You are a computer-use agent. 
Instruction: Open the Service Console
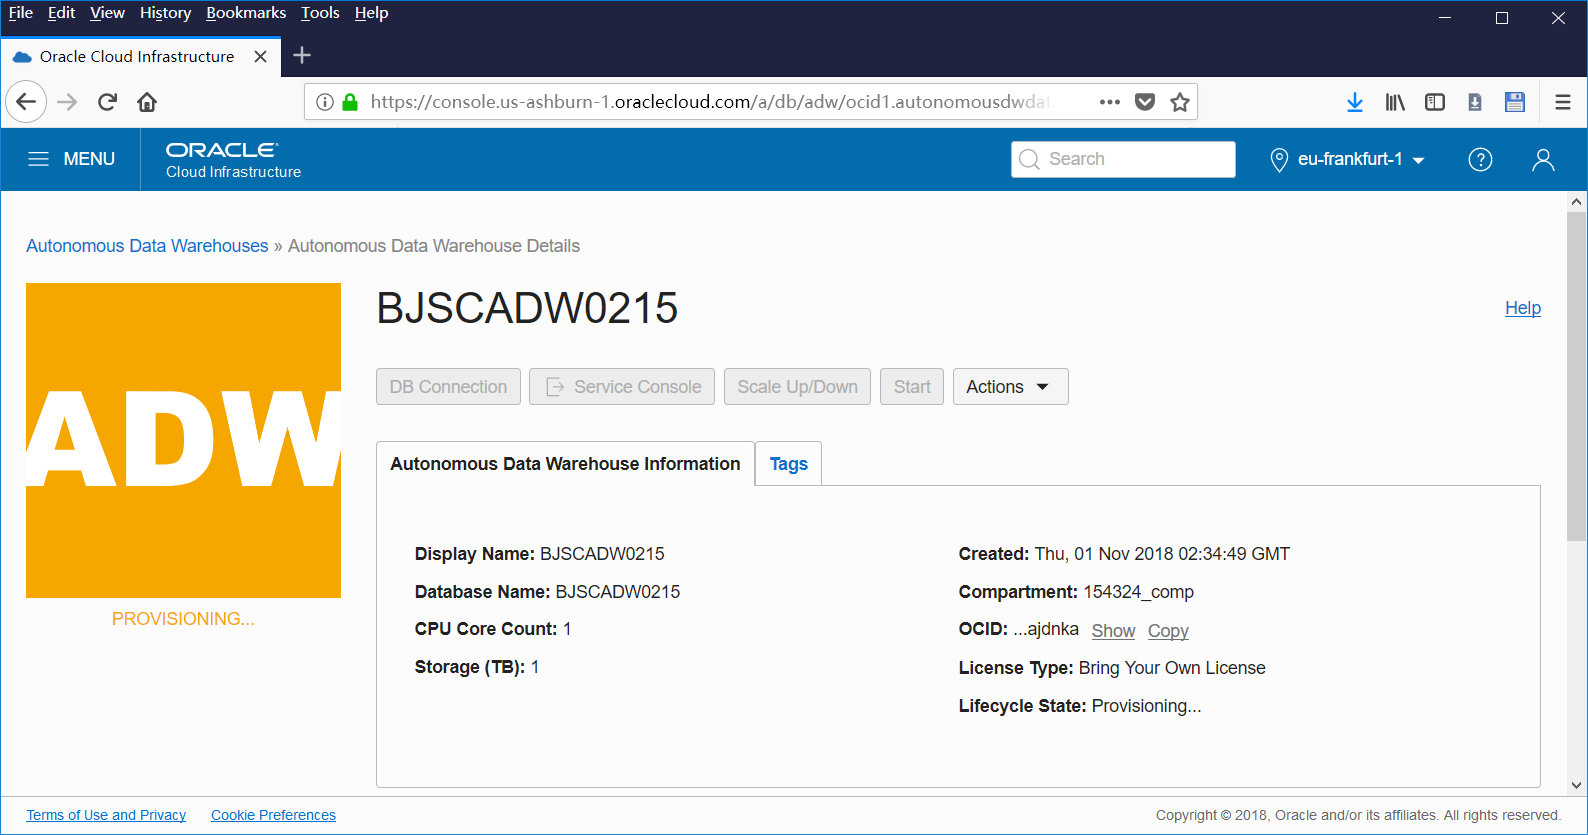coord(622,387)
